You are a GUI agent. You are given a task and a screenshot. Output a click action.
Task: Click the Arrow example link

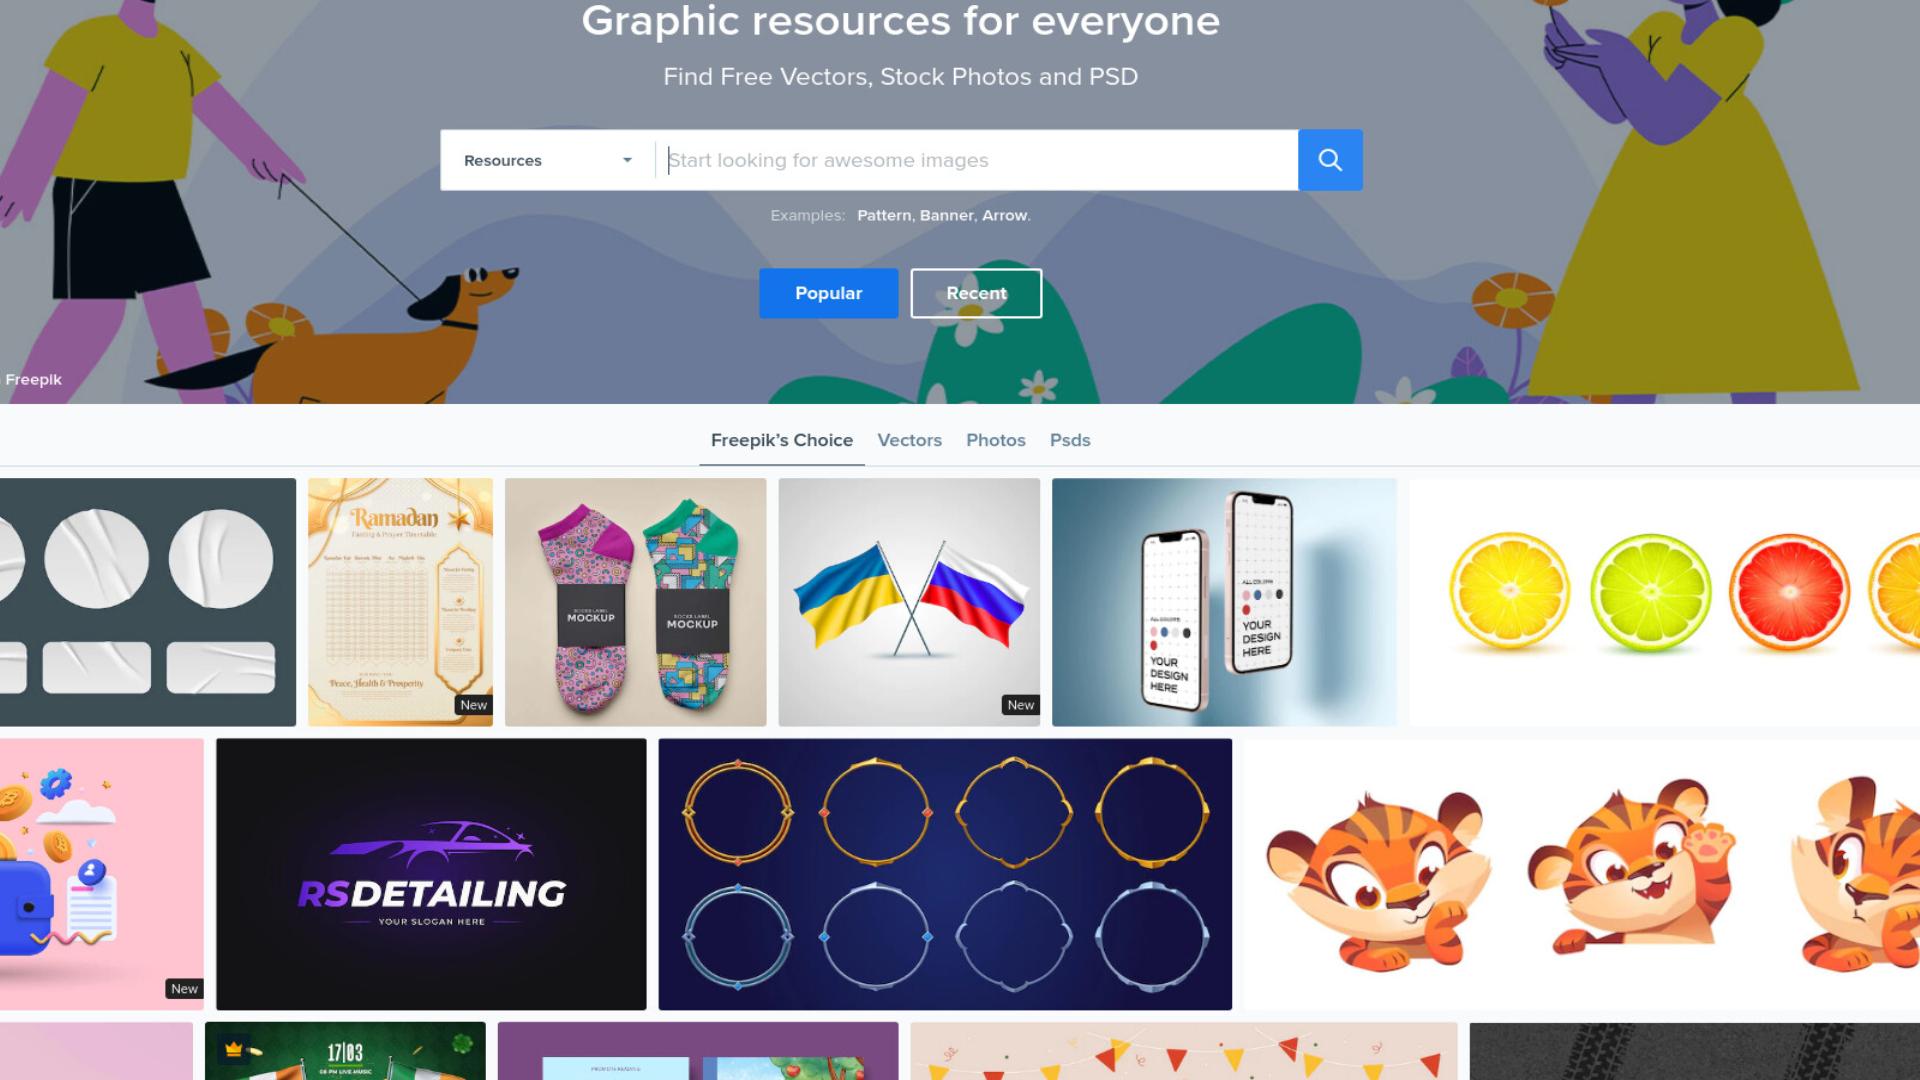(x=1004, y=215)
